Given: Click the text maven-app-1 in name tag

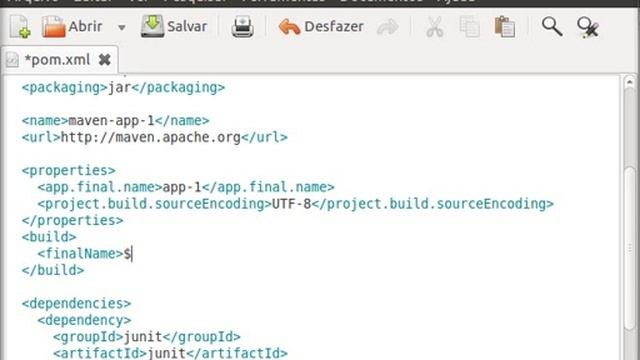Looking at the screenshot, I should [x=111, y=121].
